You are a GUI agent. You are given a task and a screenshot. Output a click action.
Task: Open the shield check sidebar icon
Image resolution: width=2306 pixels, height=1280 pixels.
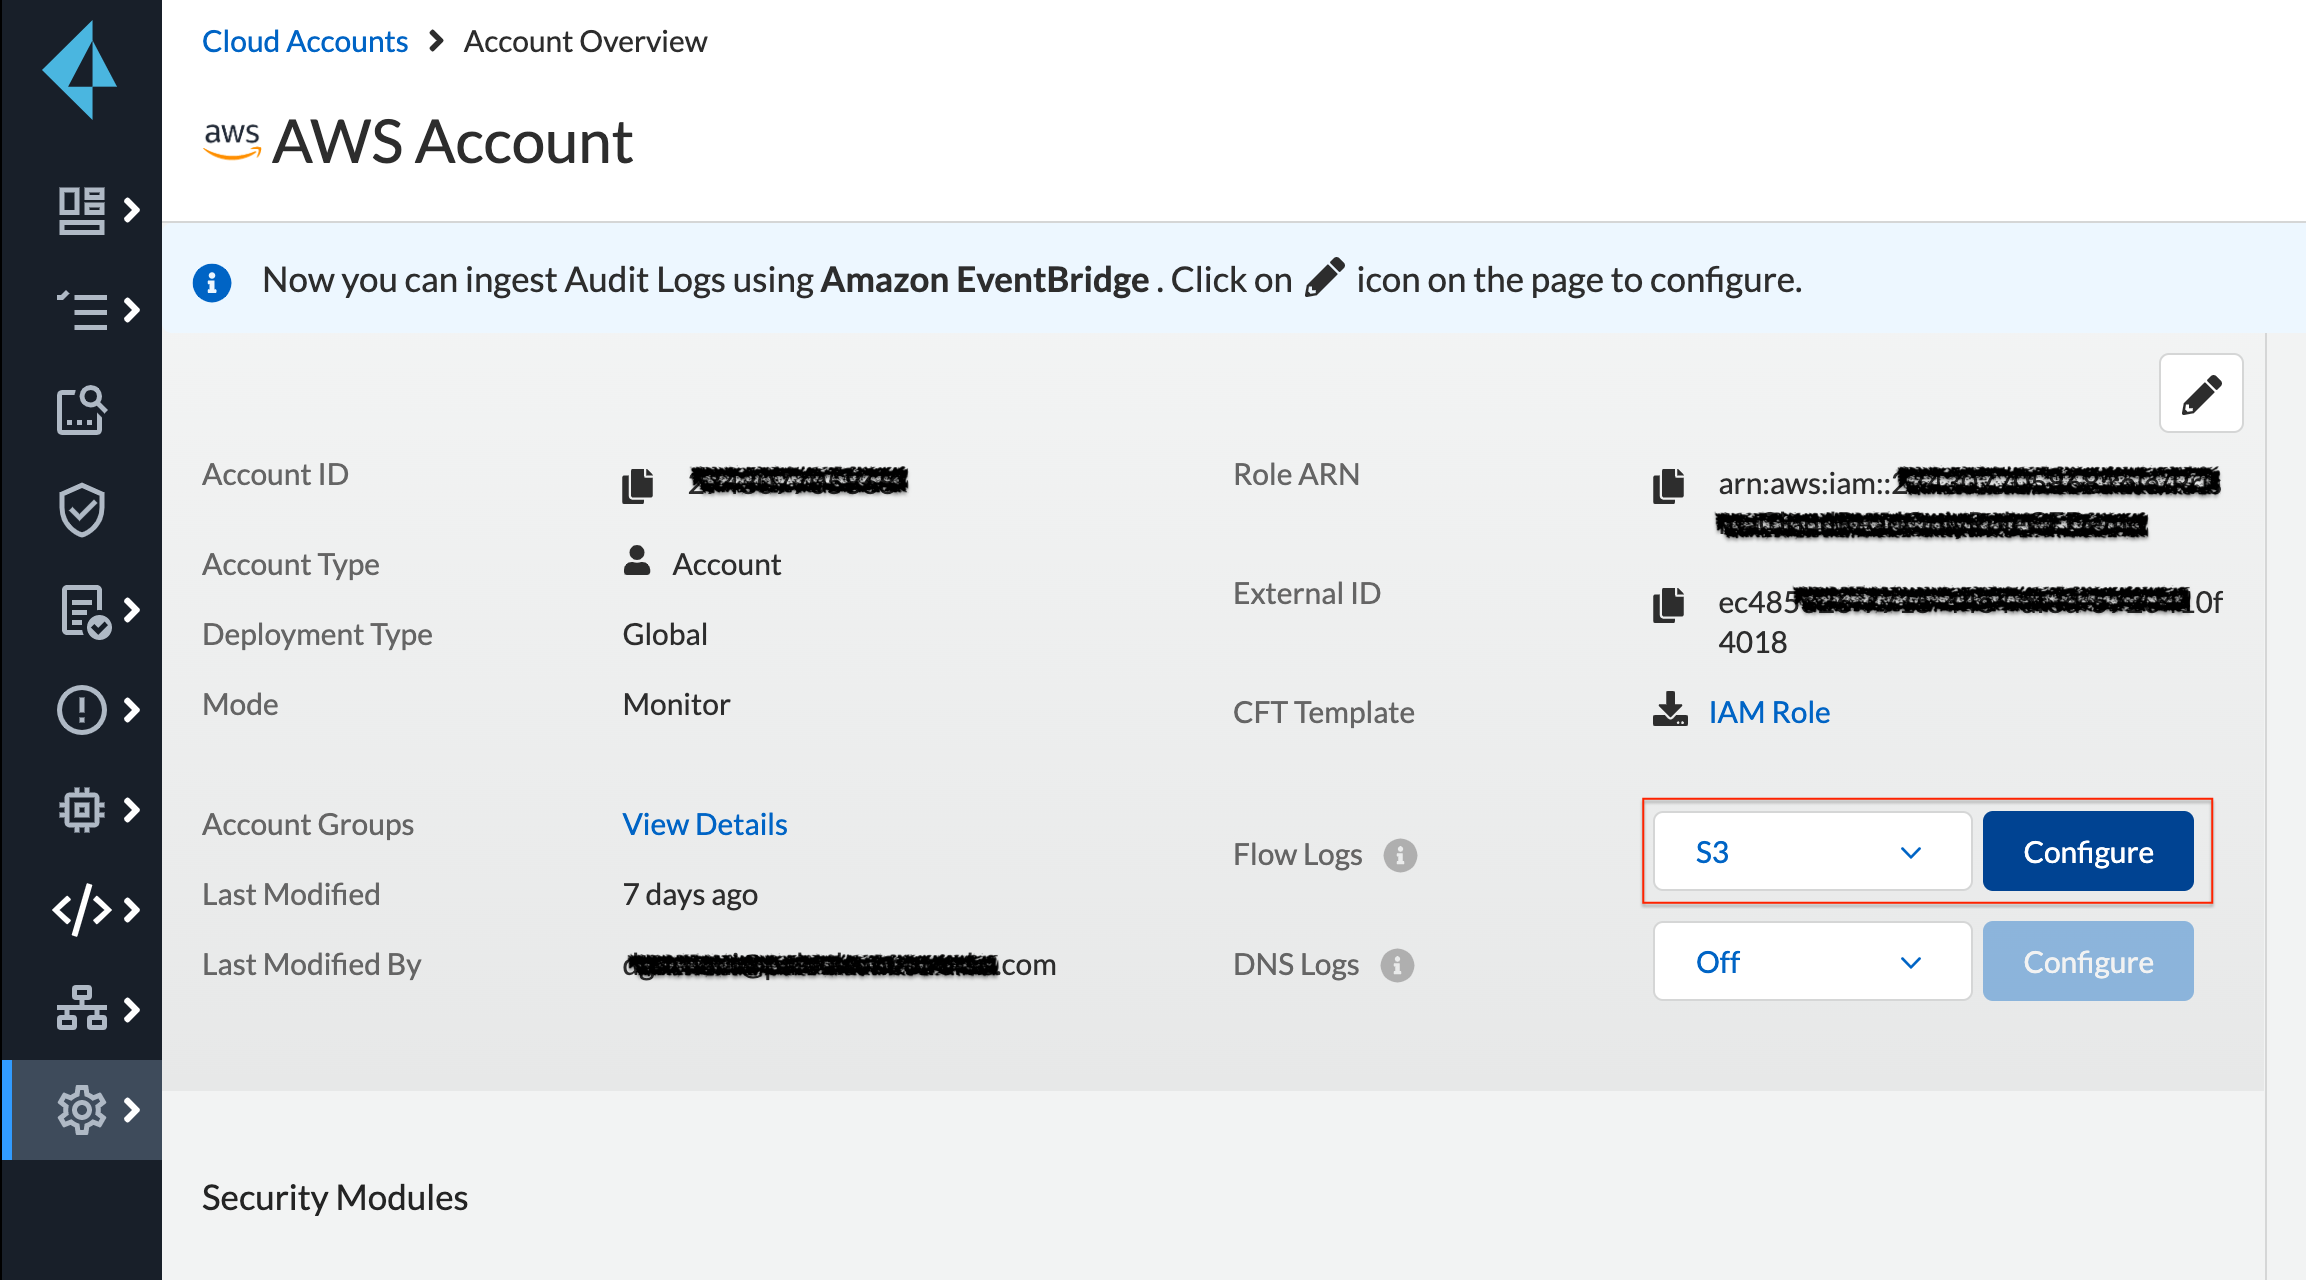81,510
